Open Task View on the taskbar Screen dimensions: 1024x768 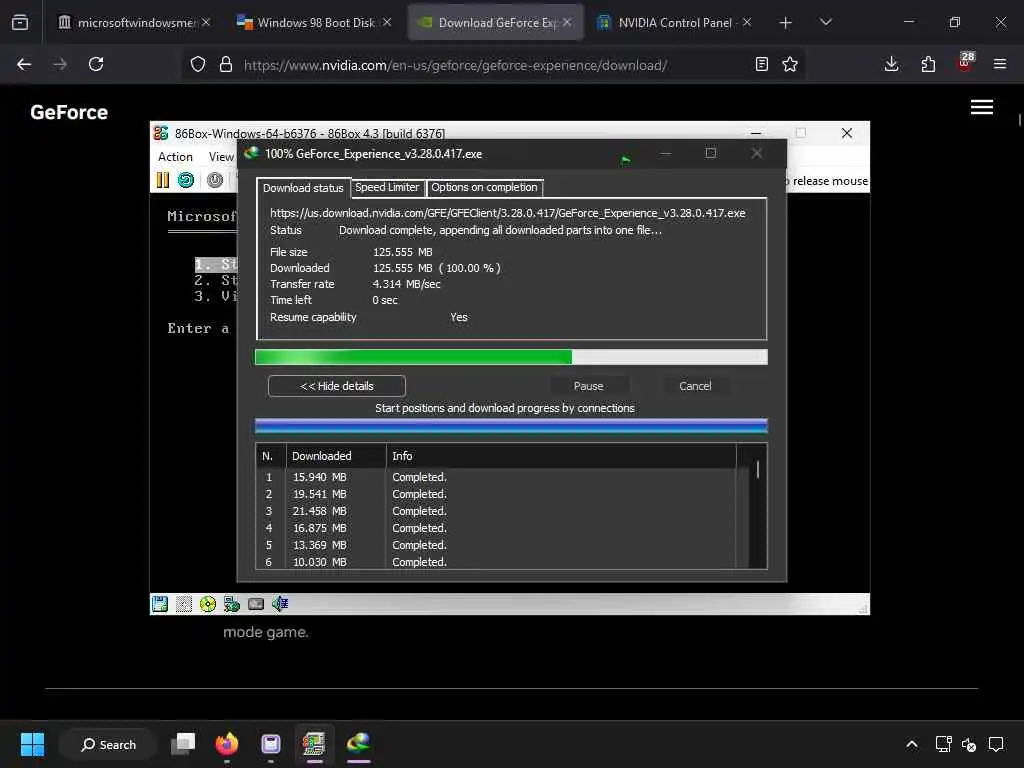[183, 744]
